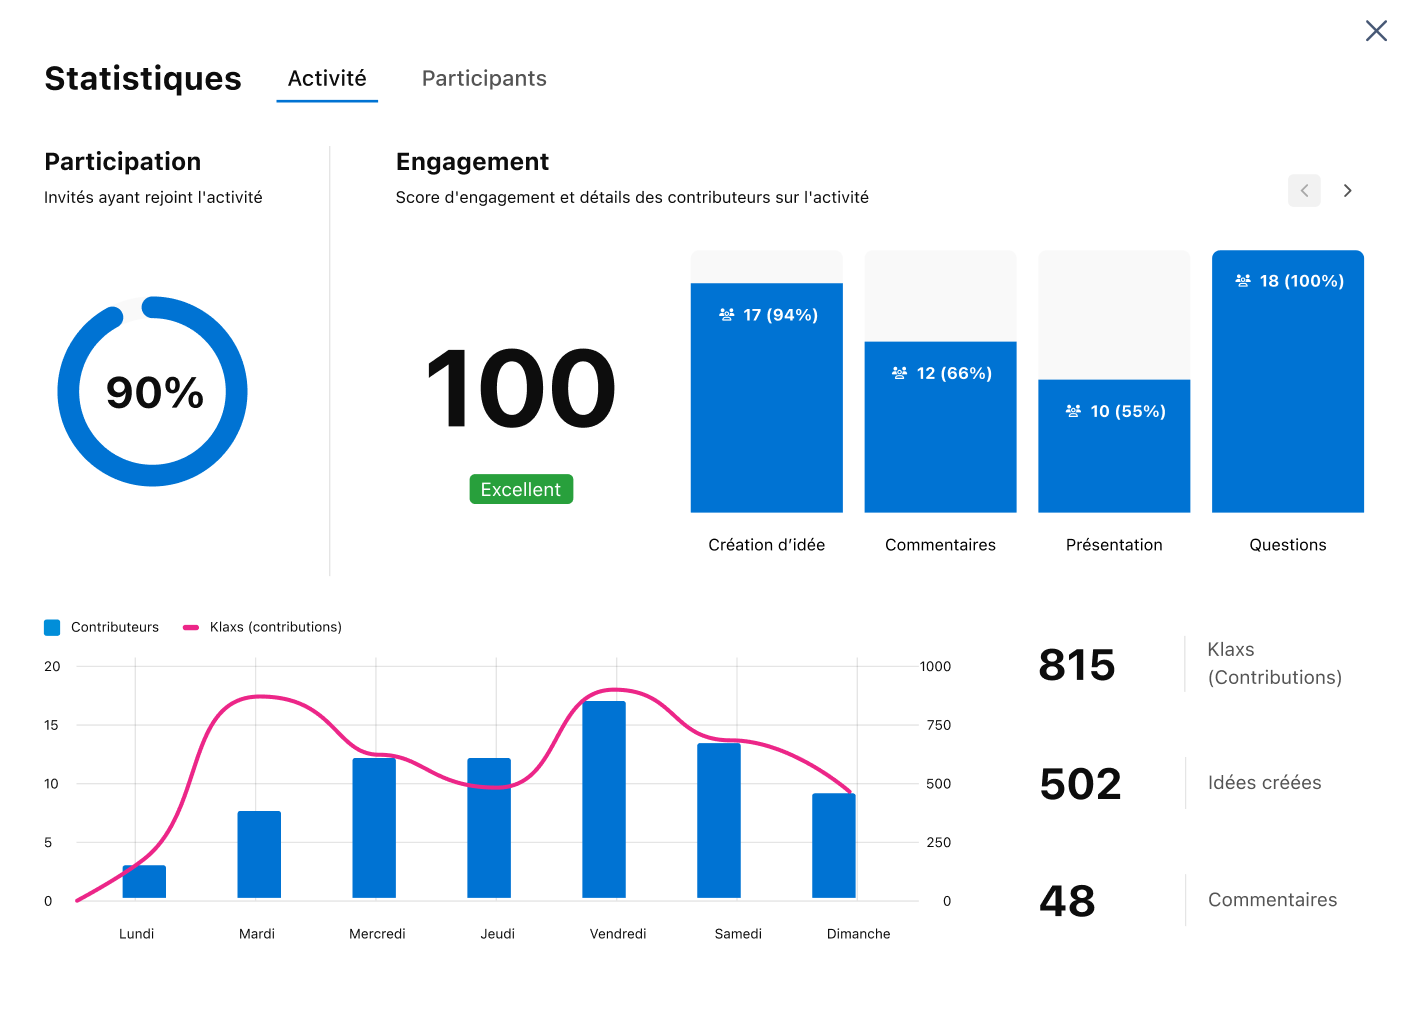The image size is (1408, 1024).
Task: Click the 'Statistiques' title
Action: (143, 78)
